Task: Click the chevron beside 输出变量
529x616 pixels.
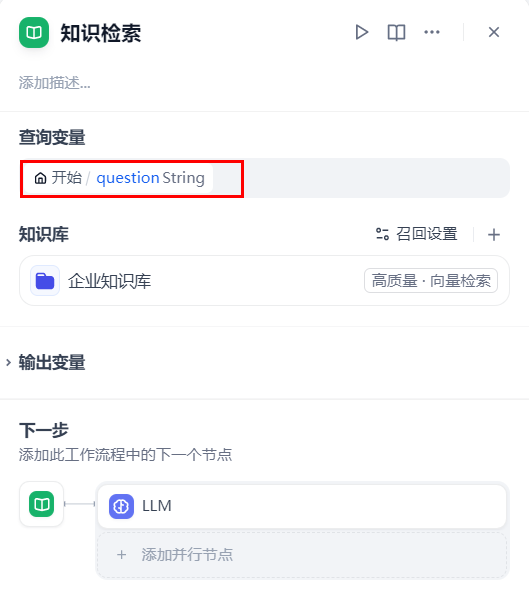Action: click(x=9, y=362)
